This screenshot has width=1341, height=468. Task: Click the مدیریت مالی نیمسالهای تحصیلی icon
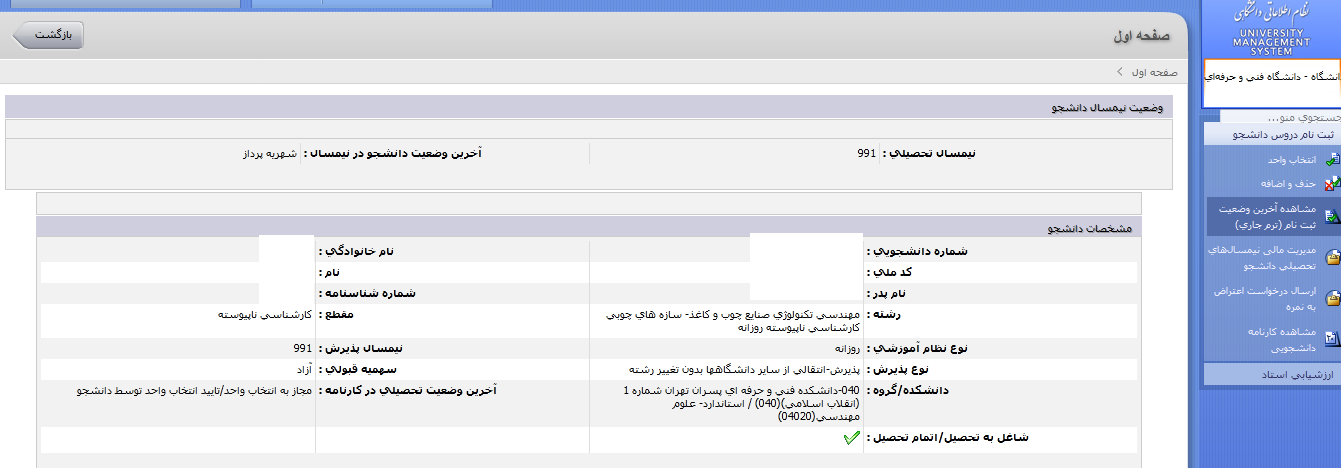point(1332,258)
